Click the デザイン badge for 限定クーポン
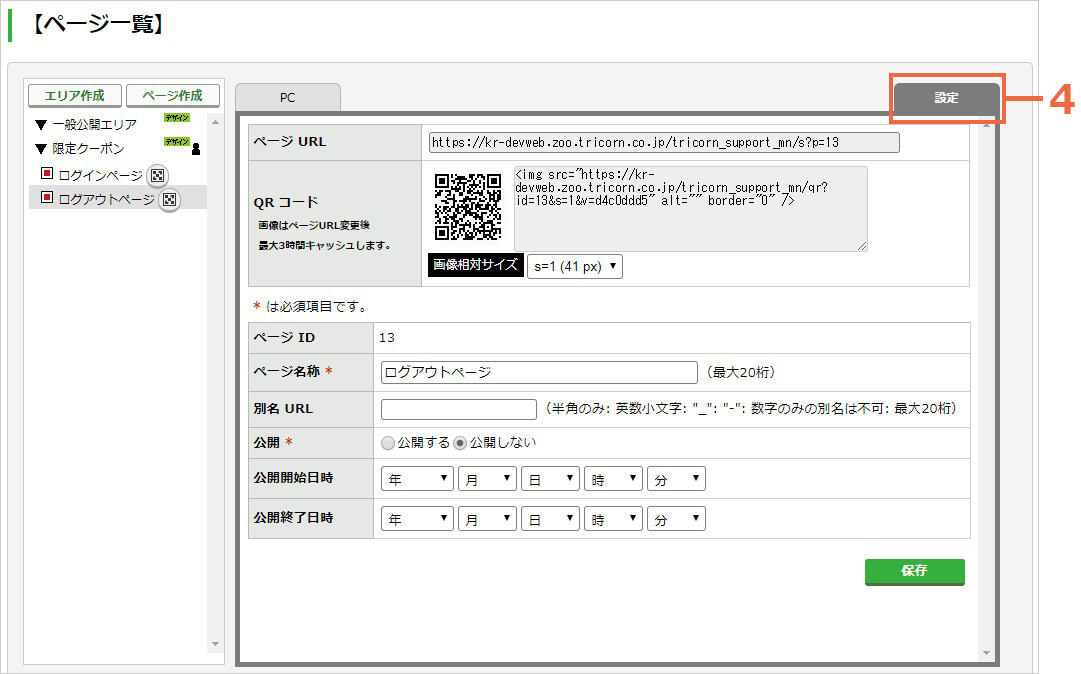Image resolution: width=1081 pixels, height=674 pixels. coord(176,142)
